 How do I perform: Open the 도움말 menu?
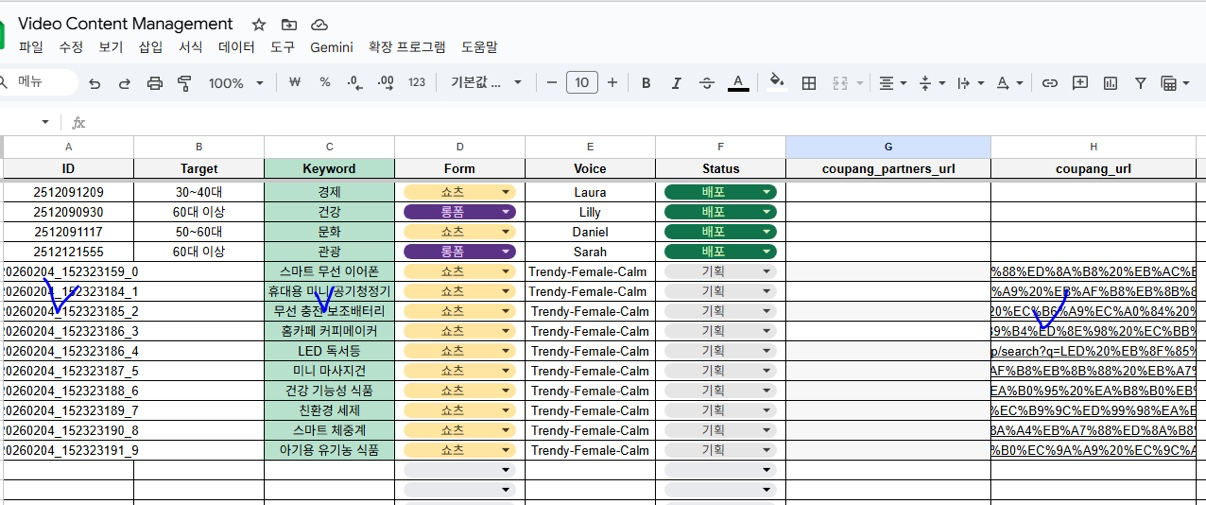click(x=479, y=47)
